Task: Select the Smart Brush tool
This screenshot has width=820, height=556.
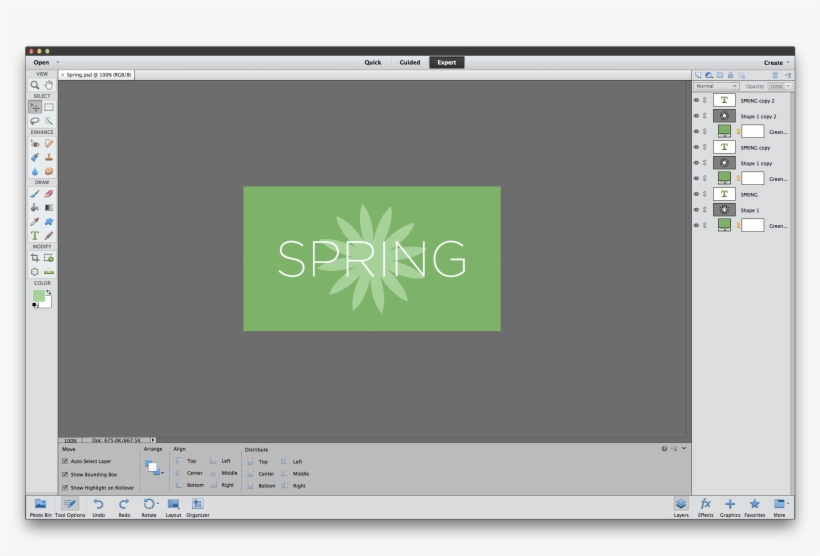Action: [x=35, y=157]
